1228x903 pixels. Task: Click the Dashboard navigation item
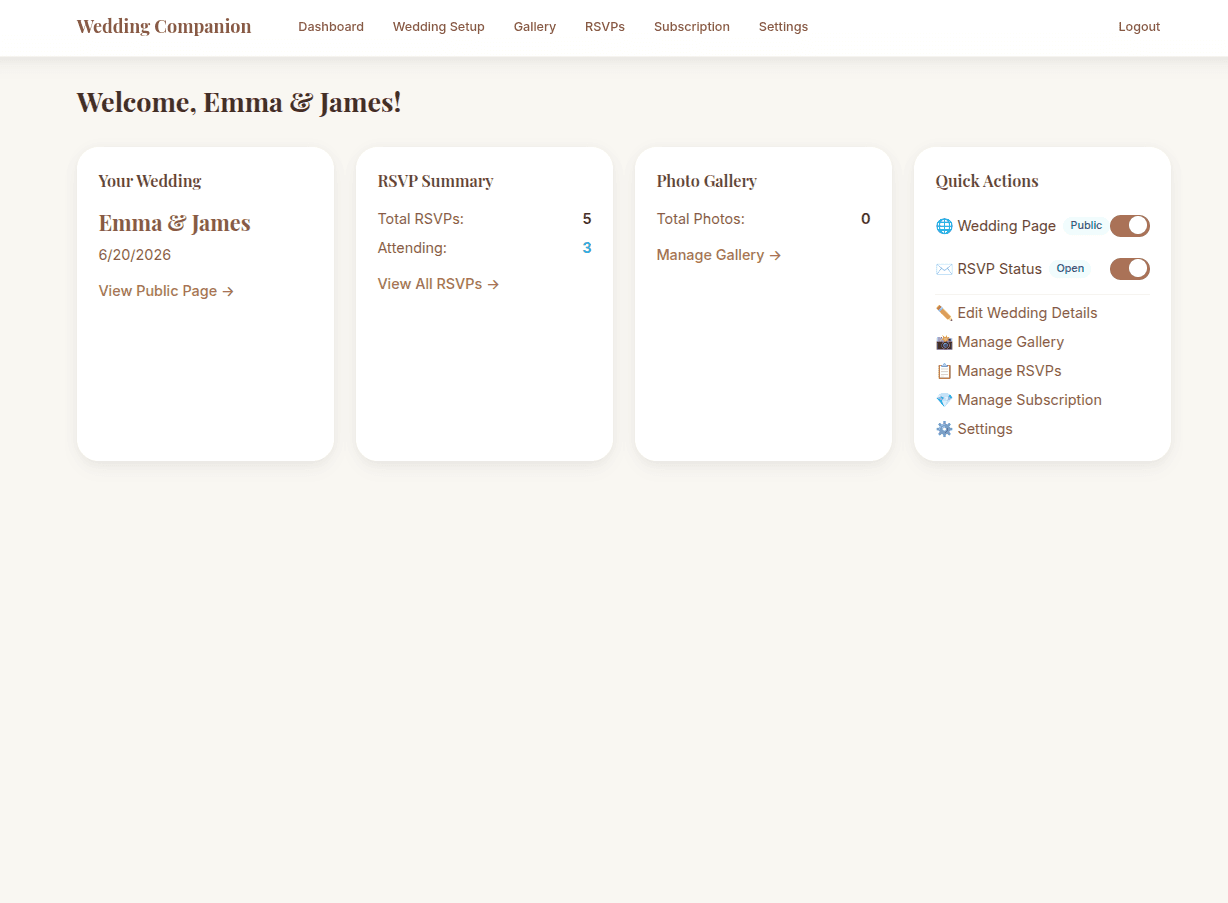pos(331,27)
